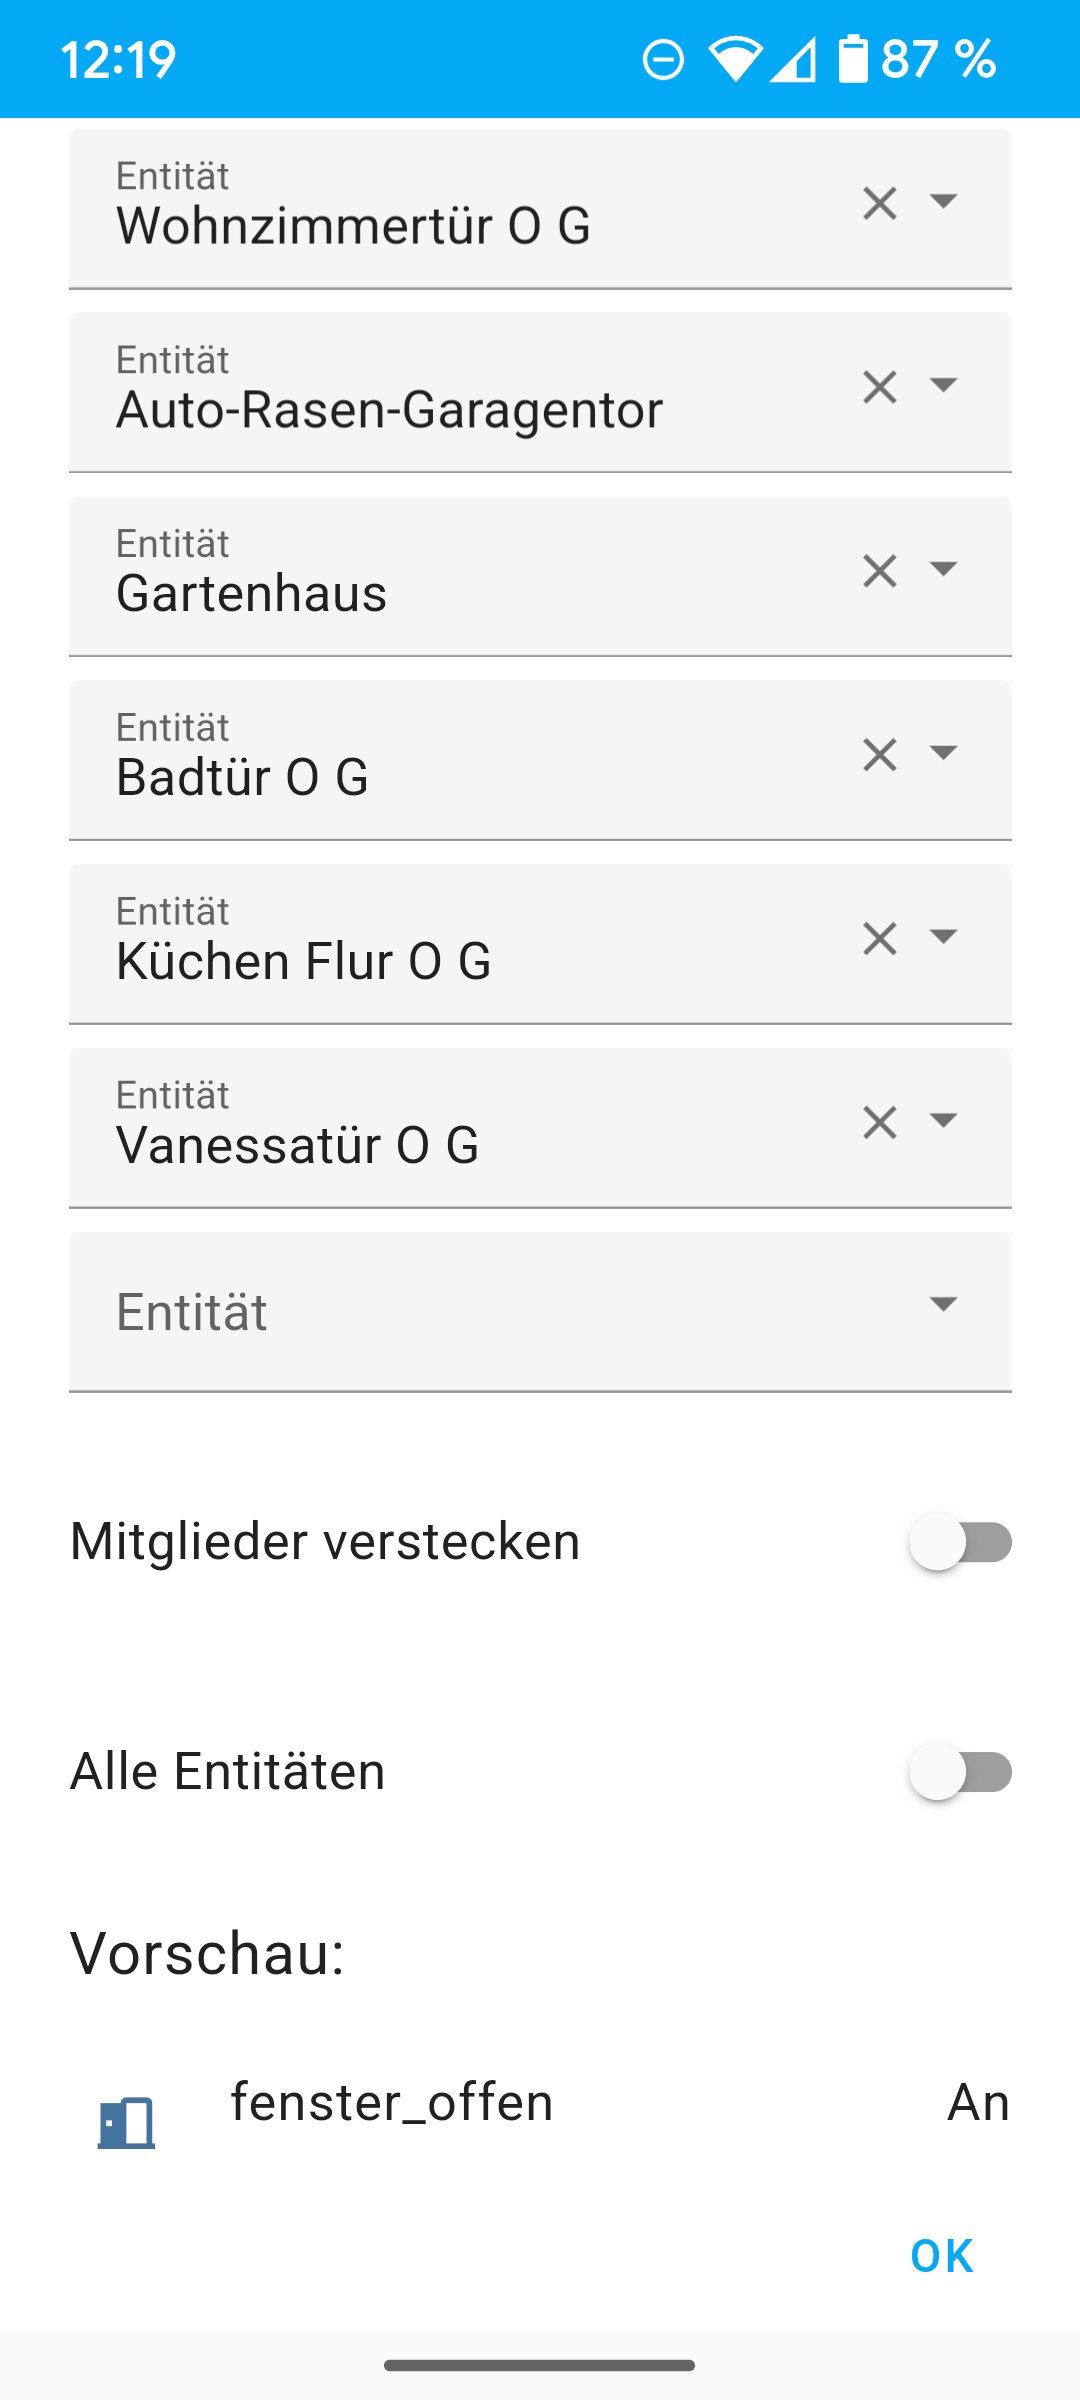
Task: Click the empty Entität input field
Action: (480, 1312)
